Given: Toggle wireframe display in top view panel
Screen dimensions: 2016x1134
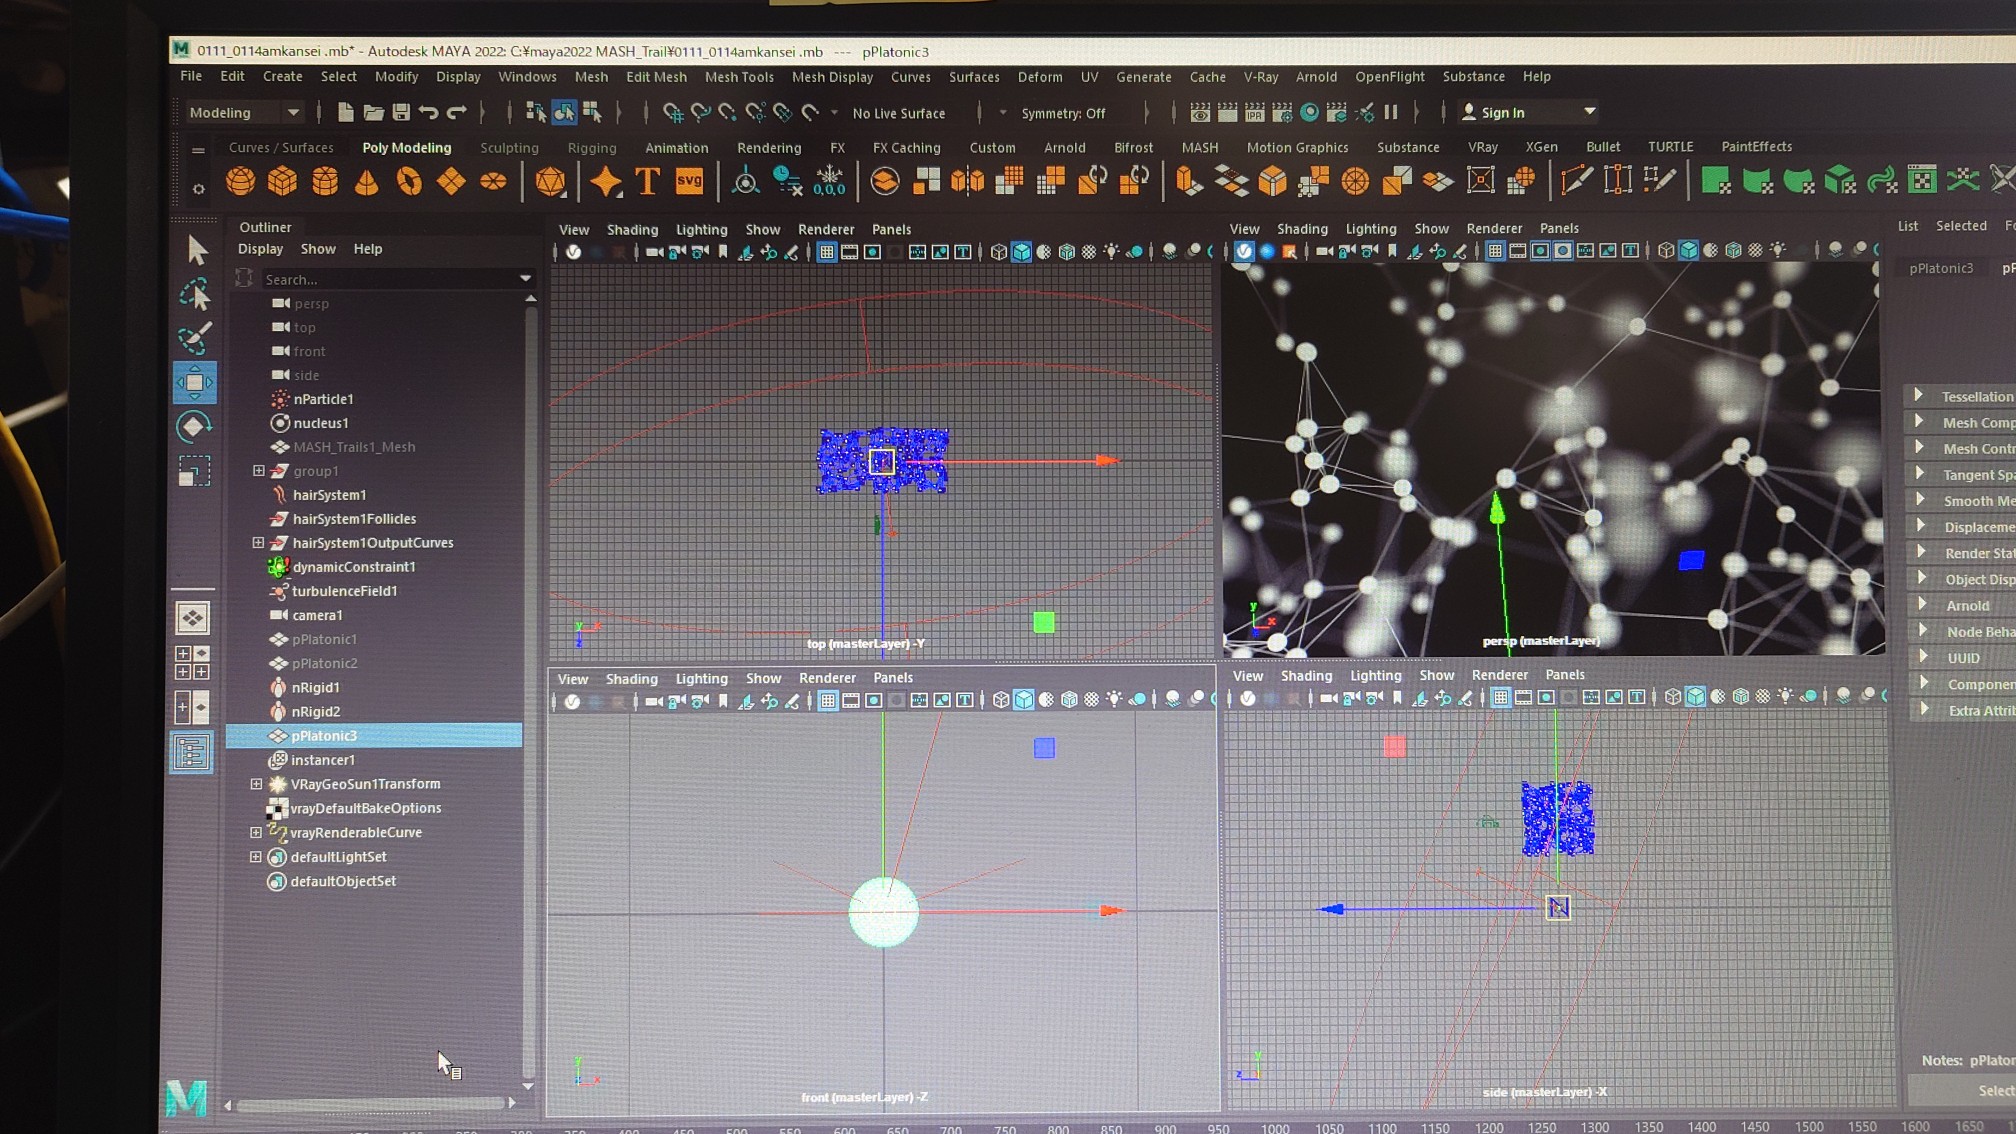Looking at the screenshot, I should (998, 252).
